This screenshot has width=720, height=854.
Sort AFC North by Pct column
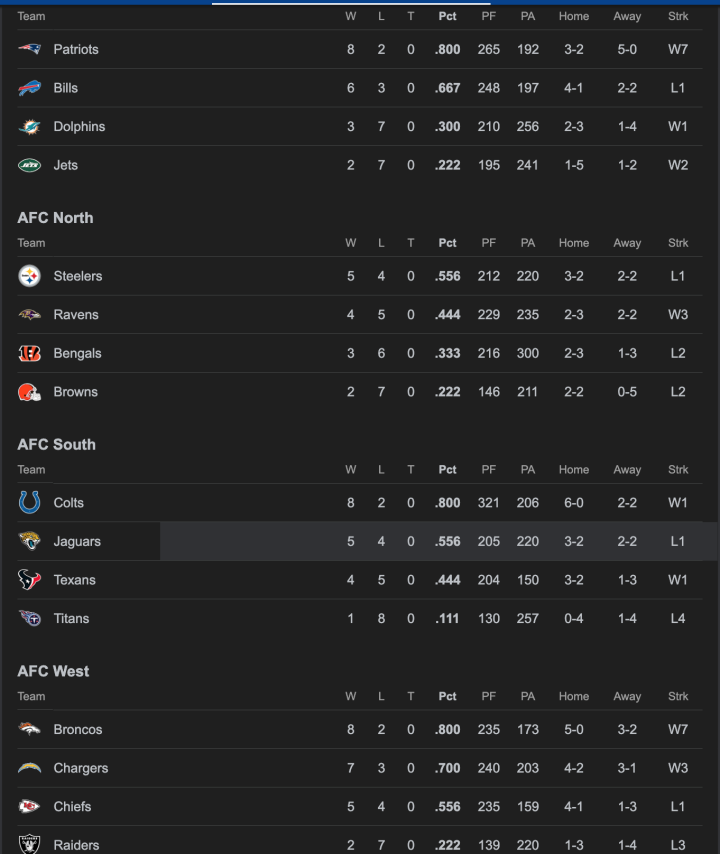447,243
